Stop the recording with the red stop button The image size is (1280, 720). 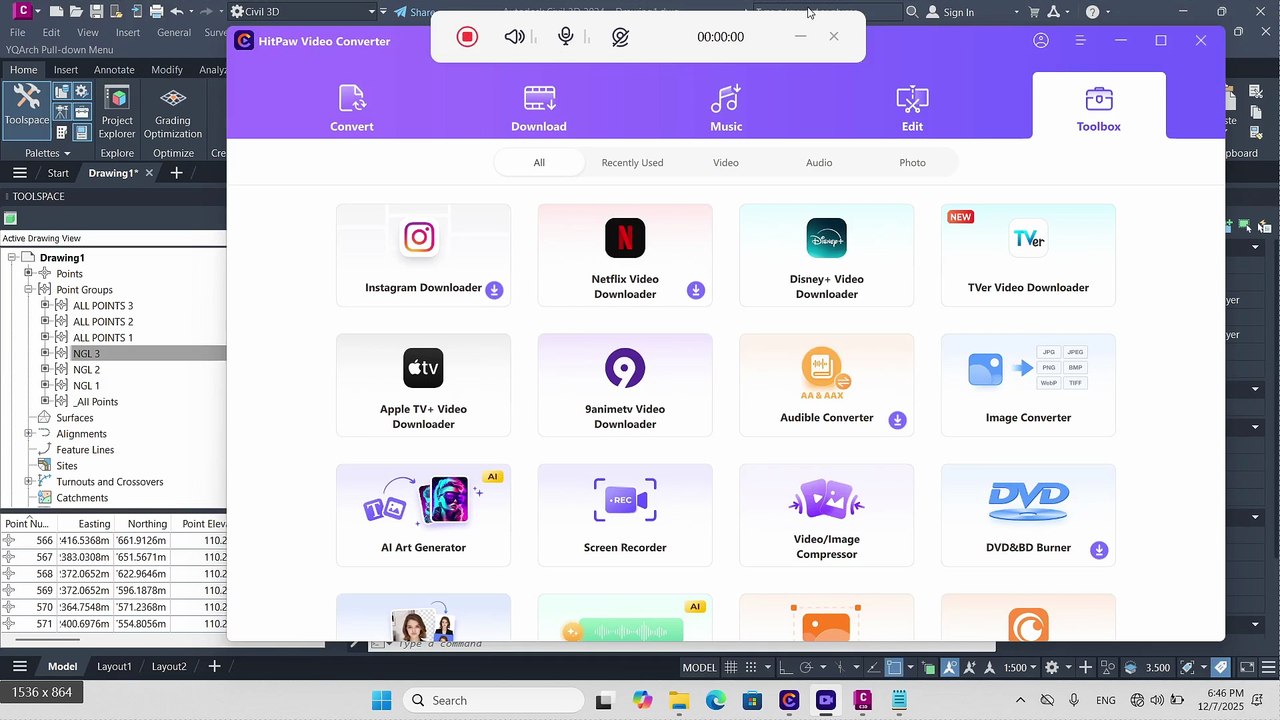coord(467,37)
